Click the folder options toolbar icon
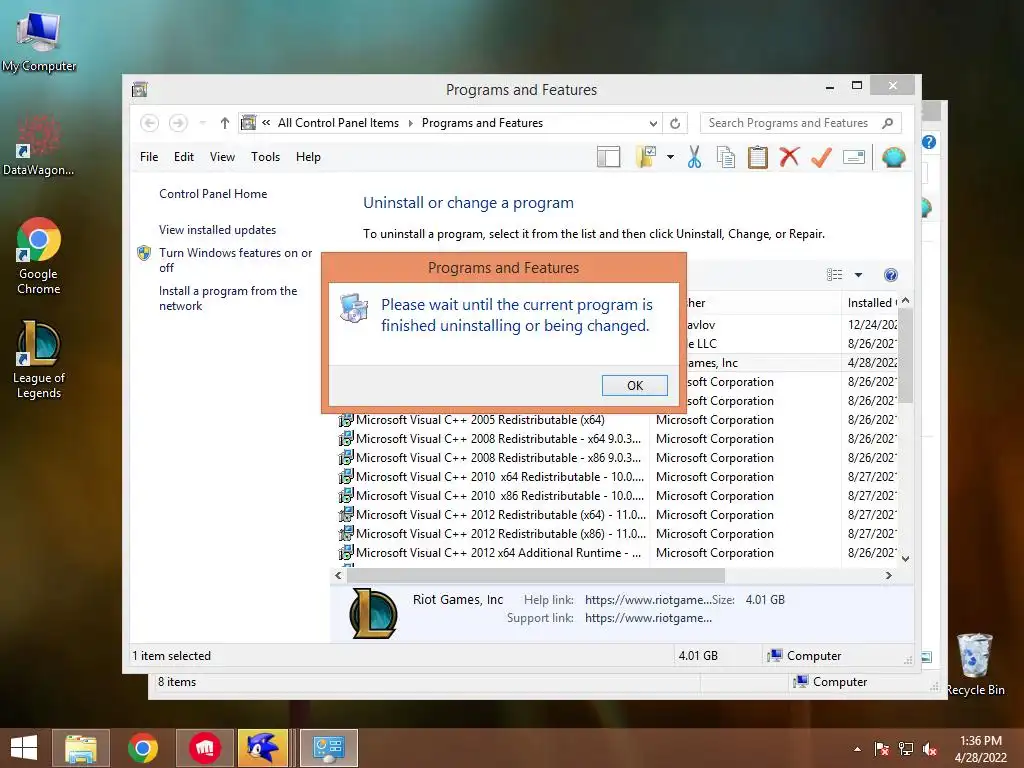1024x768 pixels. (646, 157)
